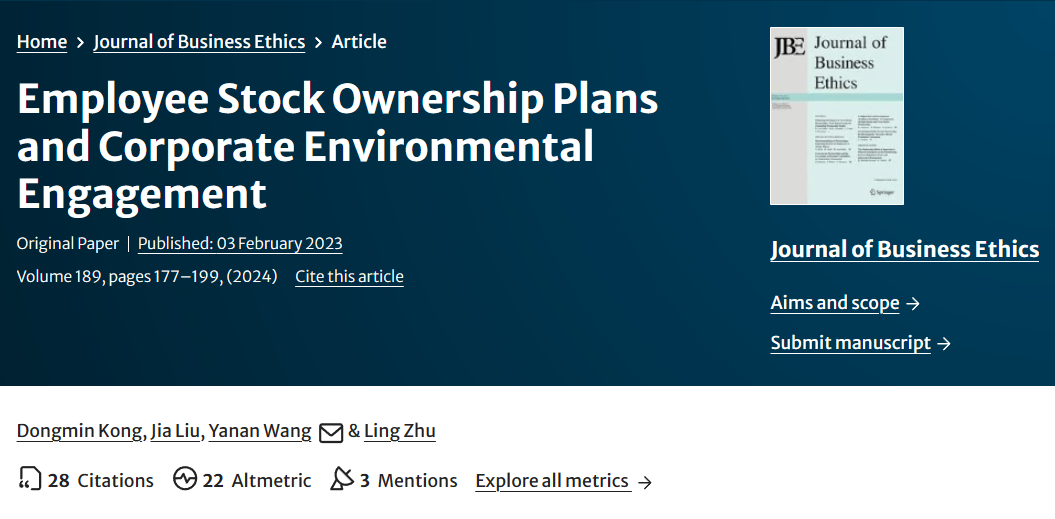Open Journal of Business Ethics sidebar heading link
This screenshot has height=519, width=1055.
pyautogui.click(x=904, y=249)
